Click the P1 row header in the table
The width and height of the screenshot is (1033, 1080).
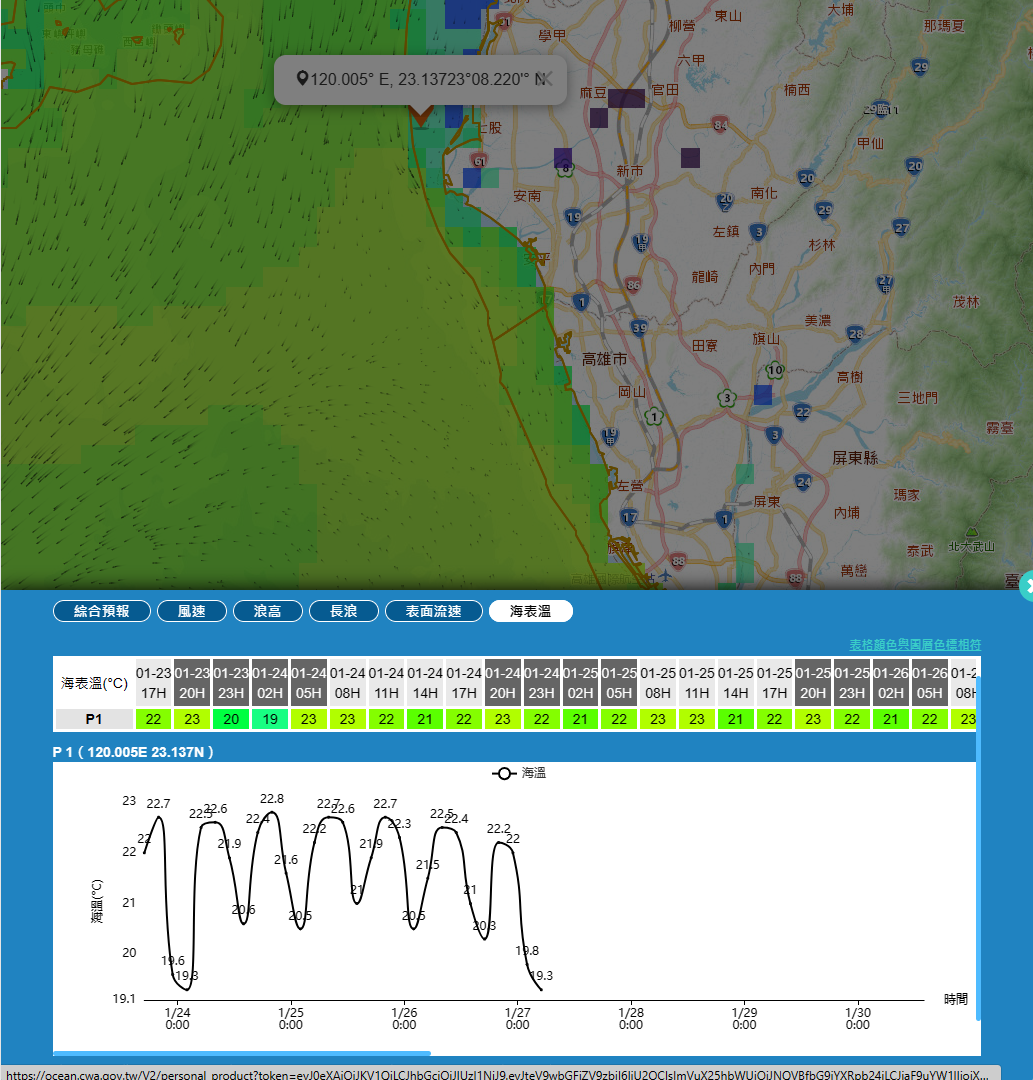coord(93,719)
